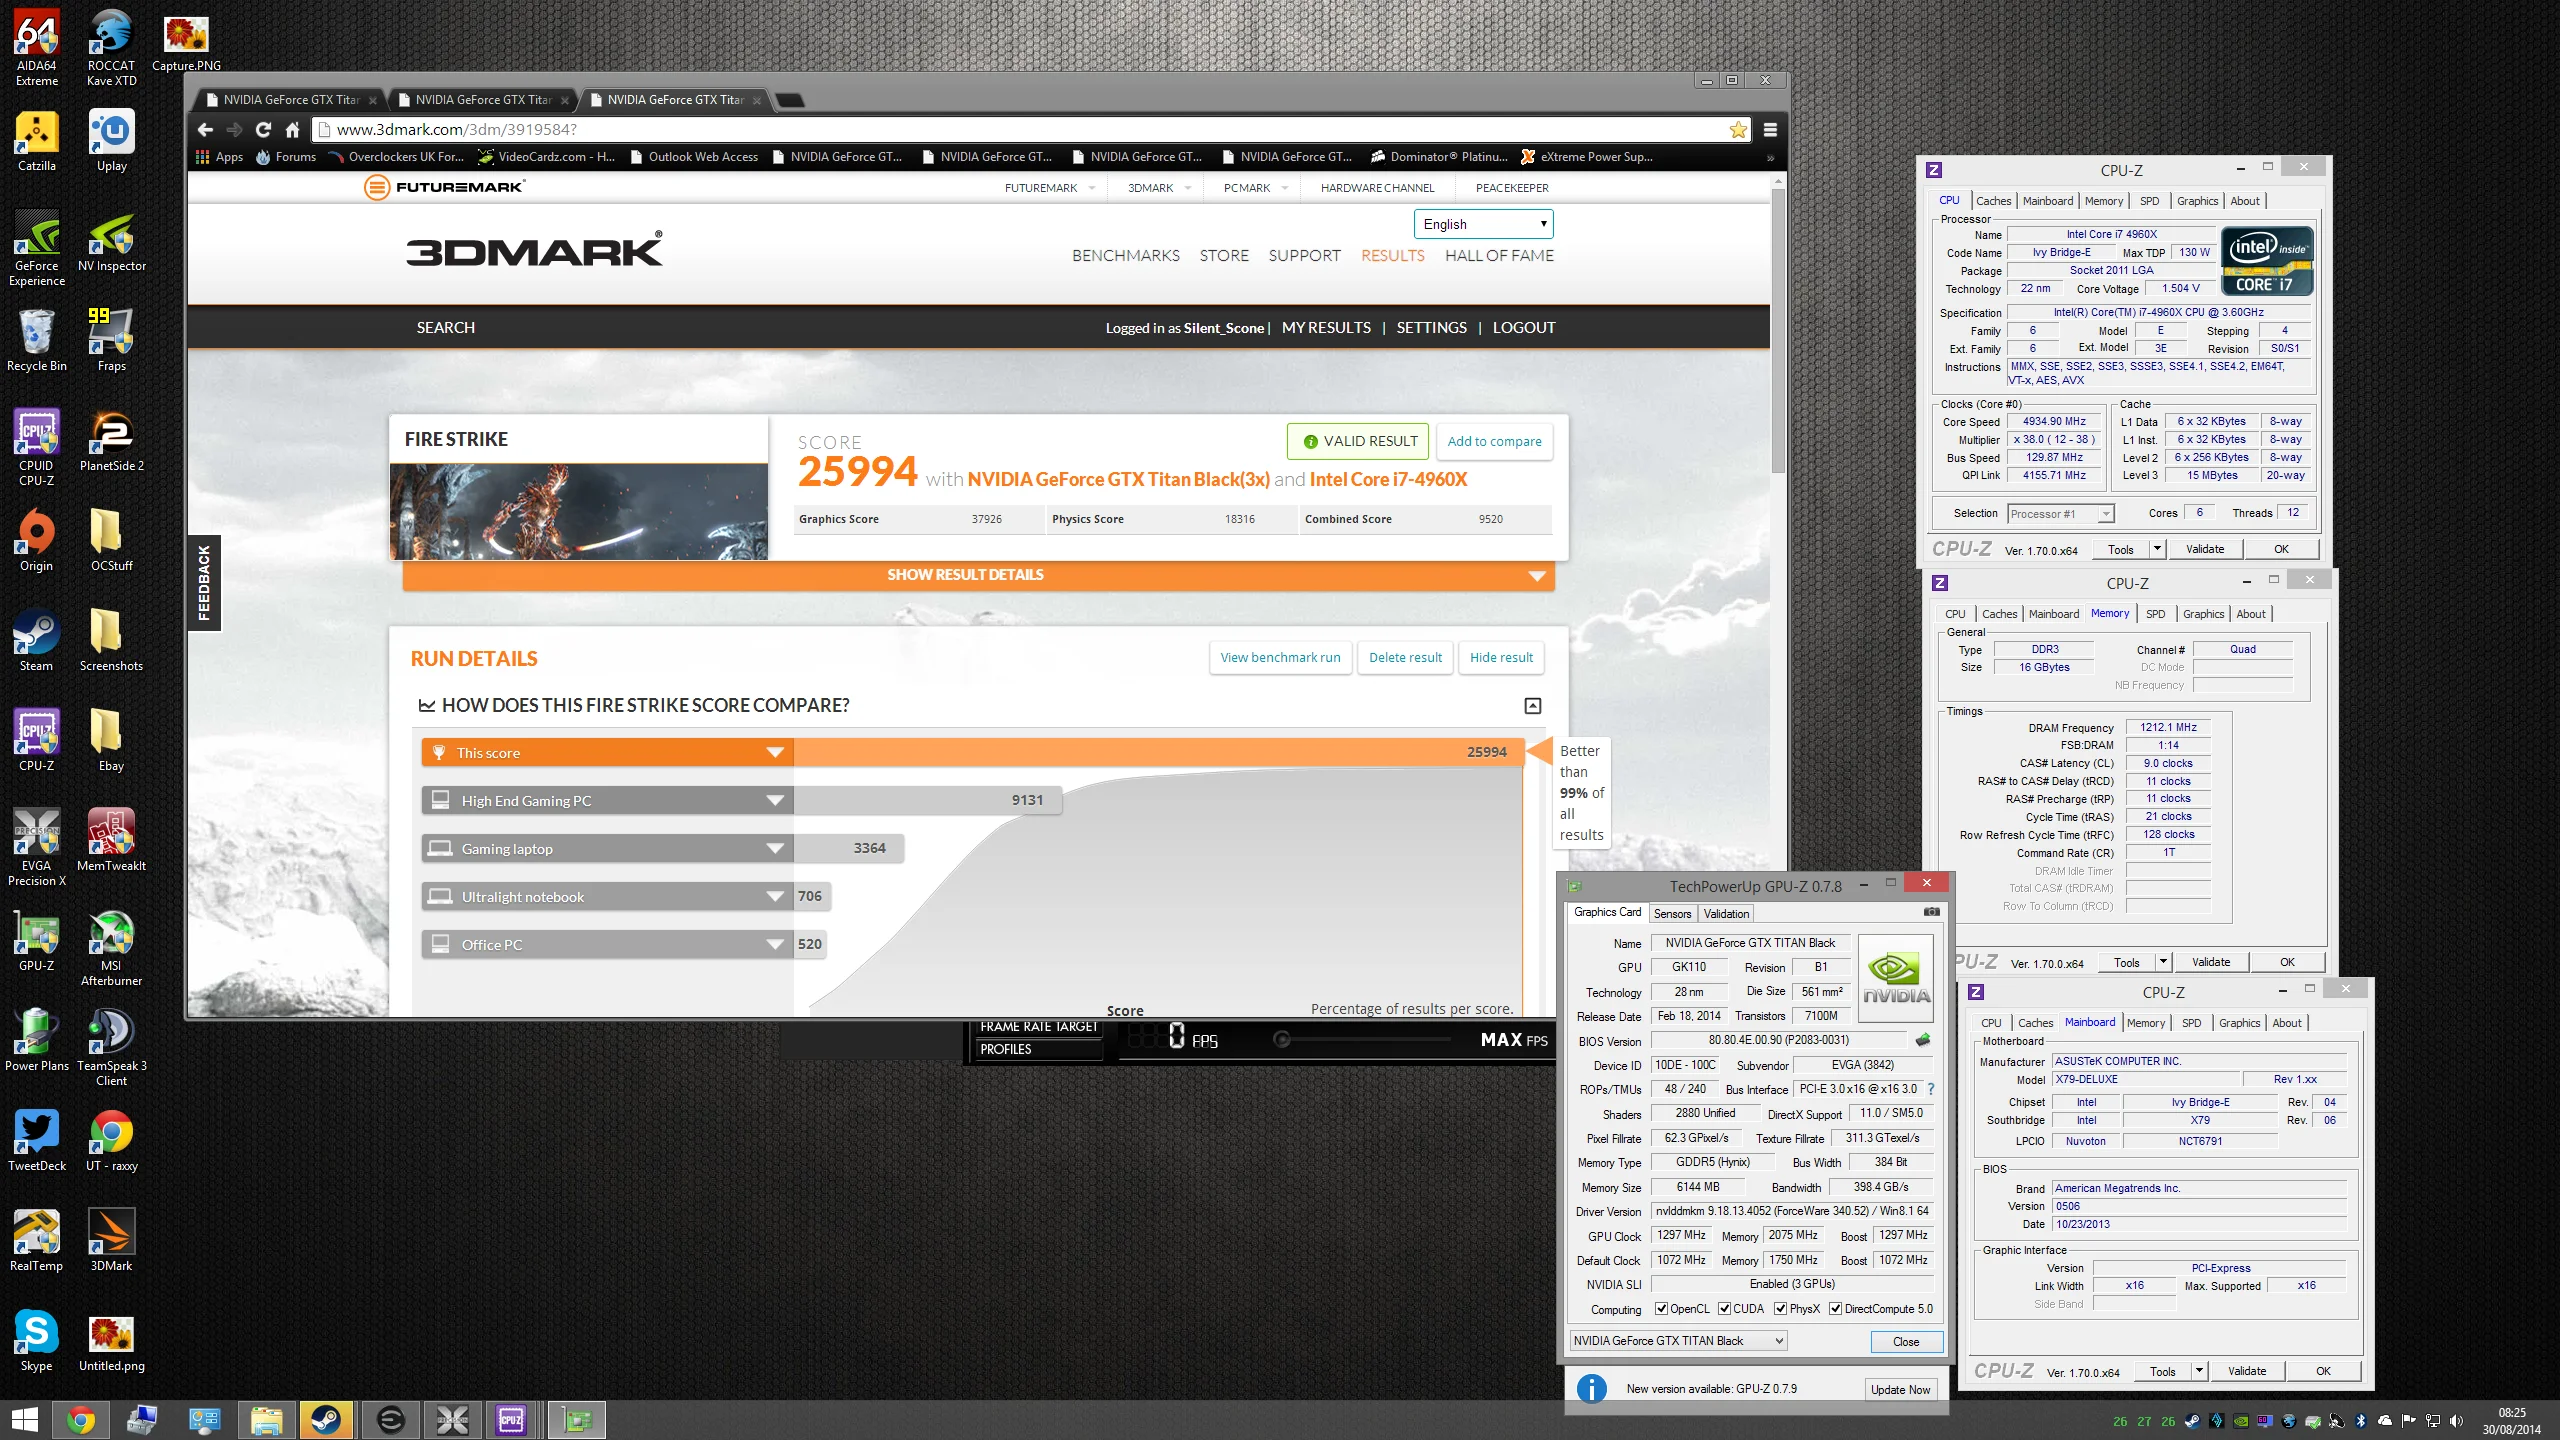The image size is (2560, 1440).
Task: Open the GPU selection dropdown in GPU-Z
Action: pos(1677,1341)
